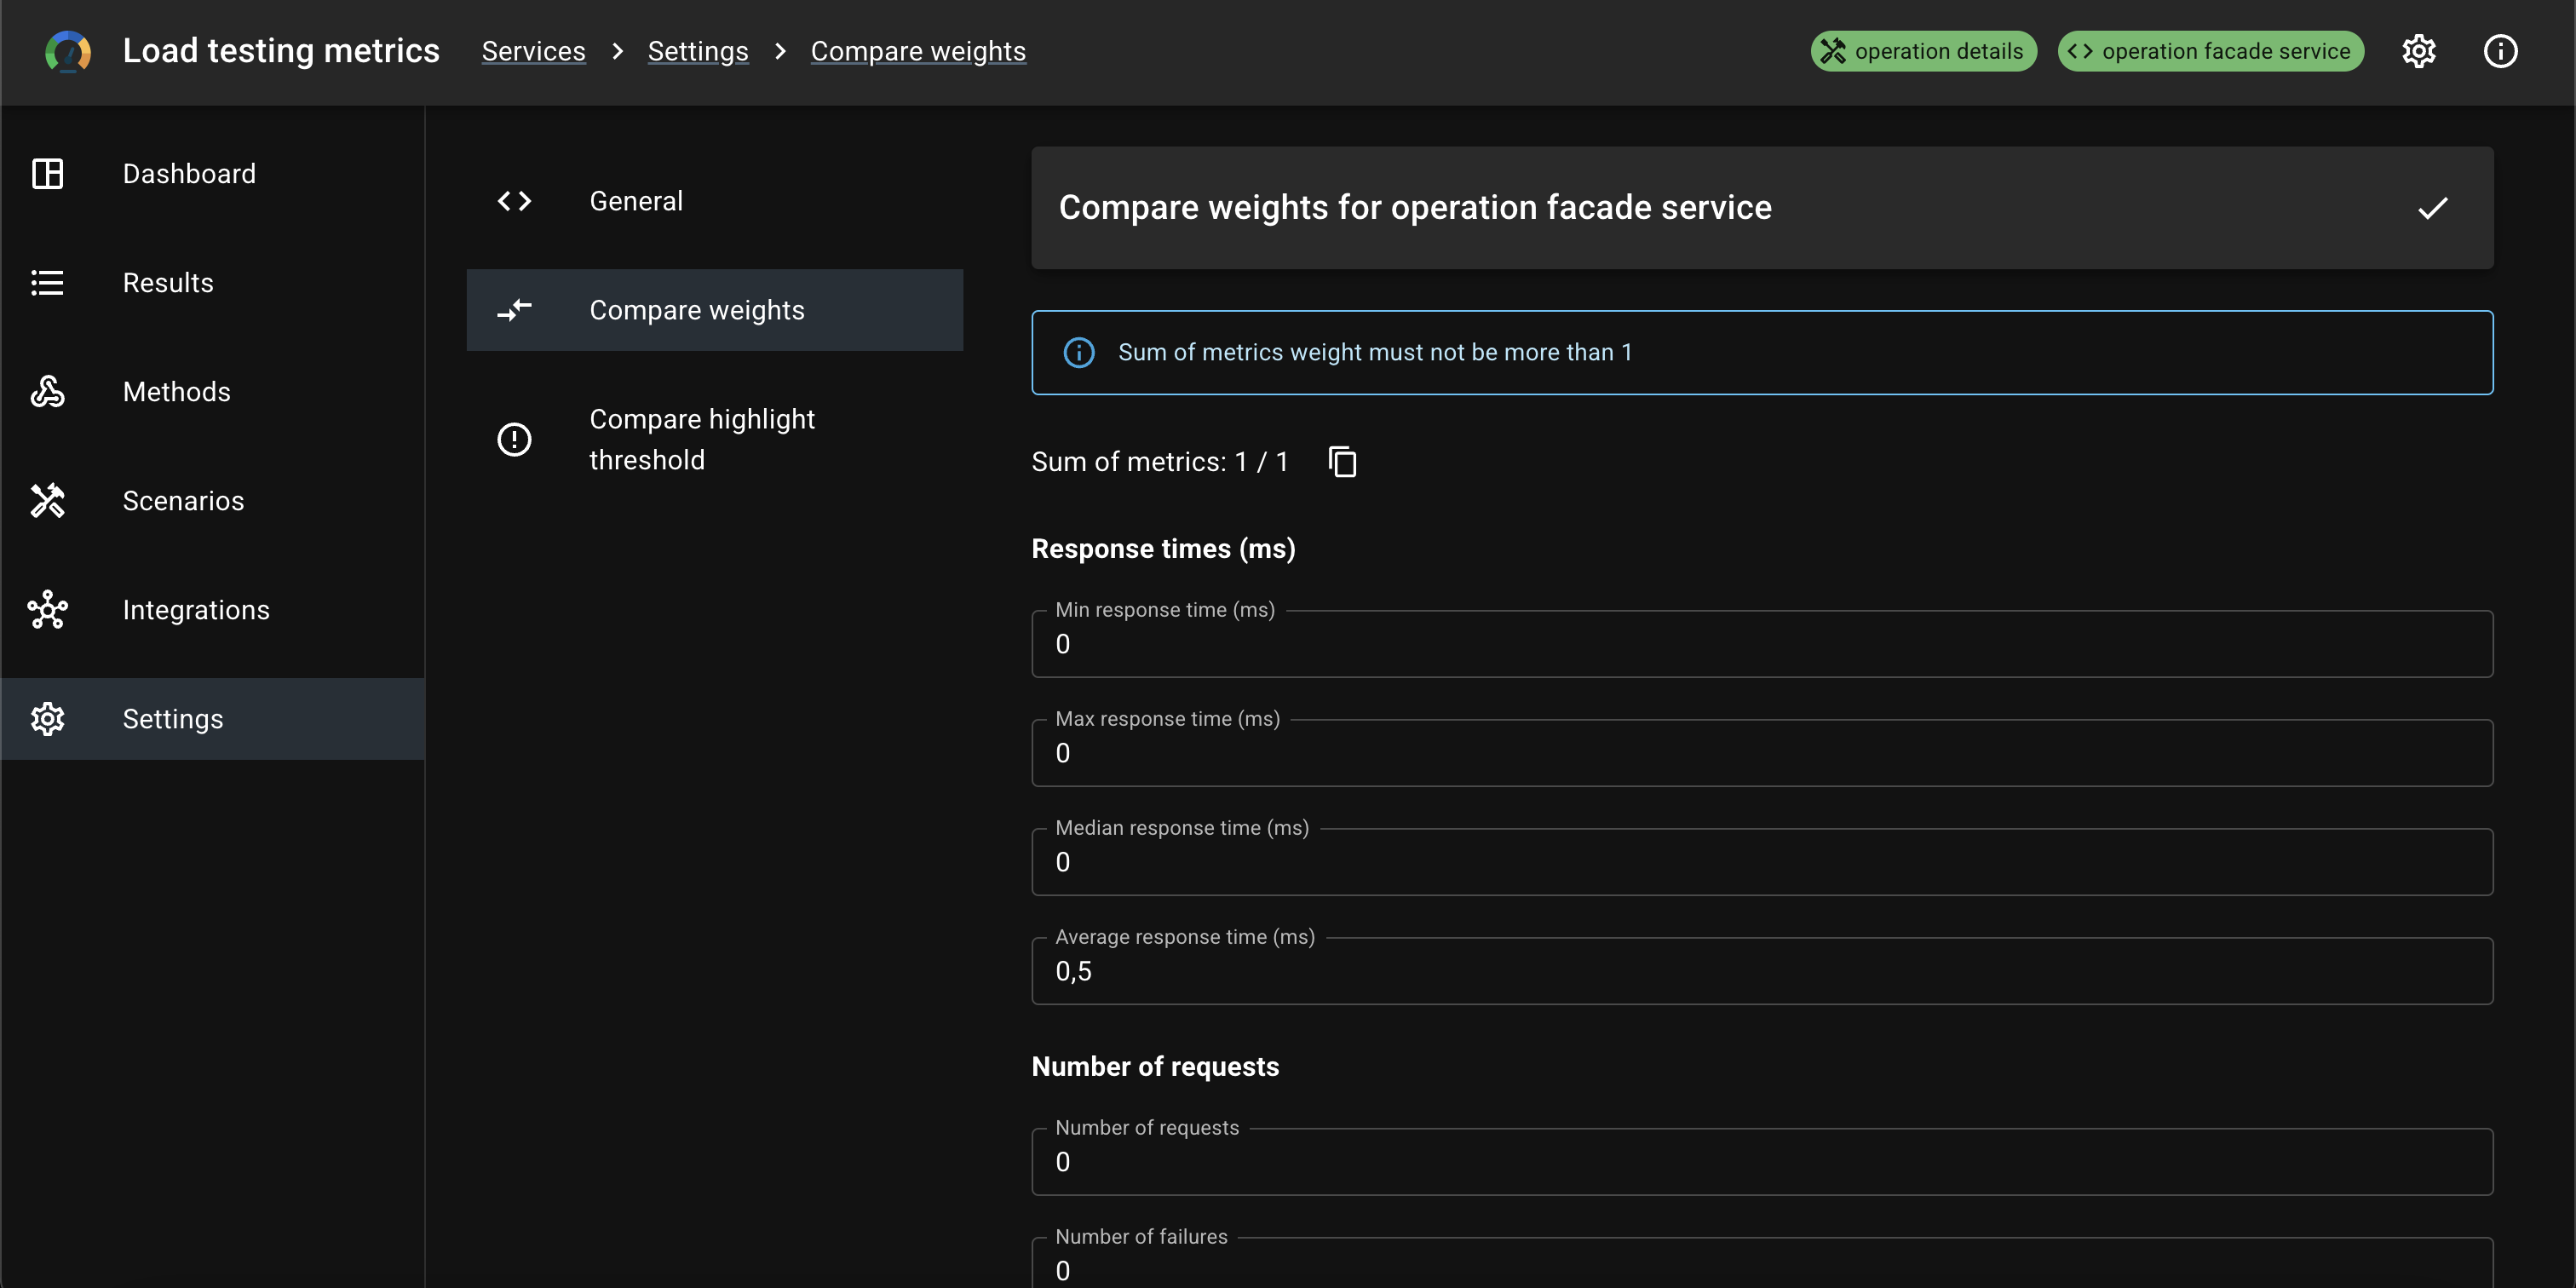Click the info icon in the alert banner
The image size is (2576, 1288).
point(1078,352)
